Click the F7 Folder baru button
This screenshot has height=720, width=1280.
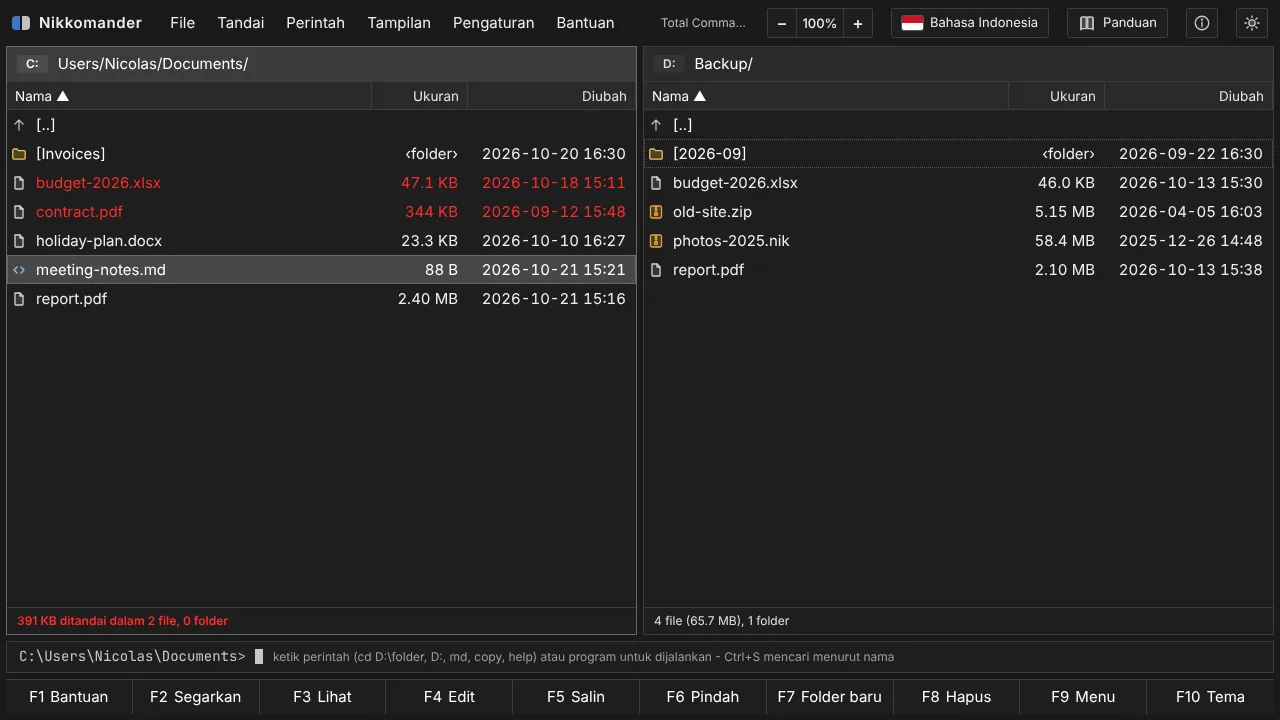(830, 697)
